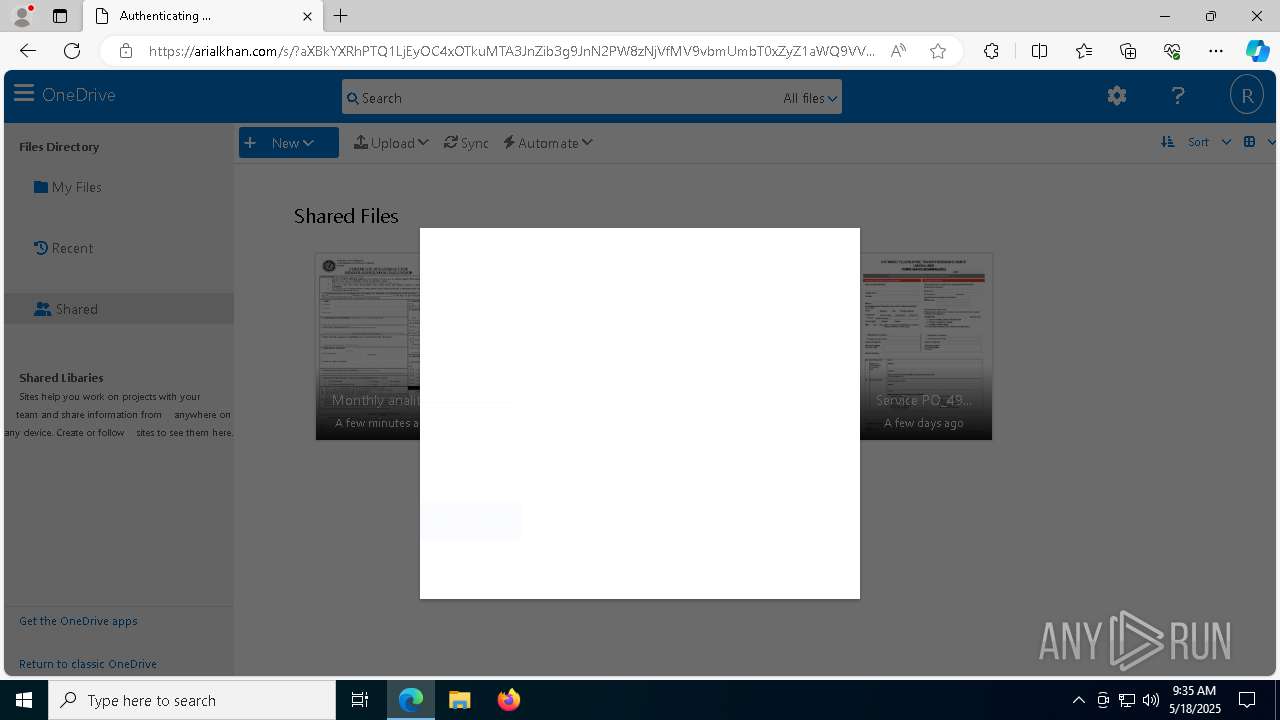Open File Explorer from the taskbar
This screenshot has width=1280, height=720.
(460, 700)
